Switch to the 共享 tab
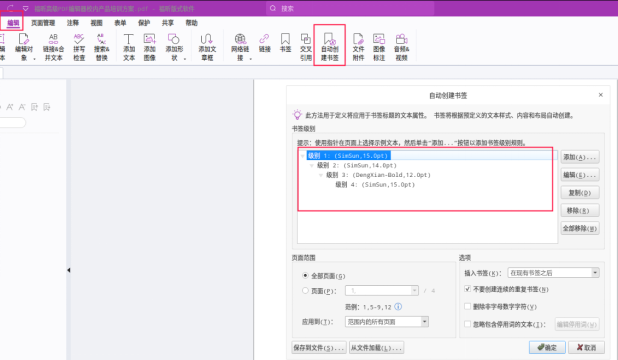Screen dimensions: 618x360 [168, 23]
